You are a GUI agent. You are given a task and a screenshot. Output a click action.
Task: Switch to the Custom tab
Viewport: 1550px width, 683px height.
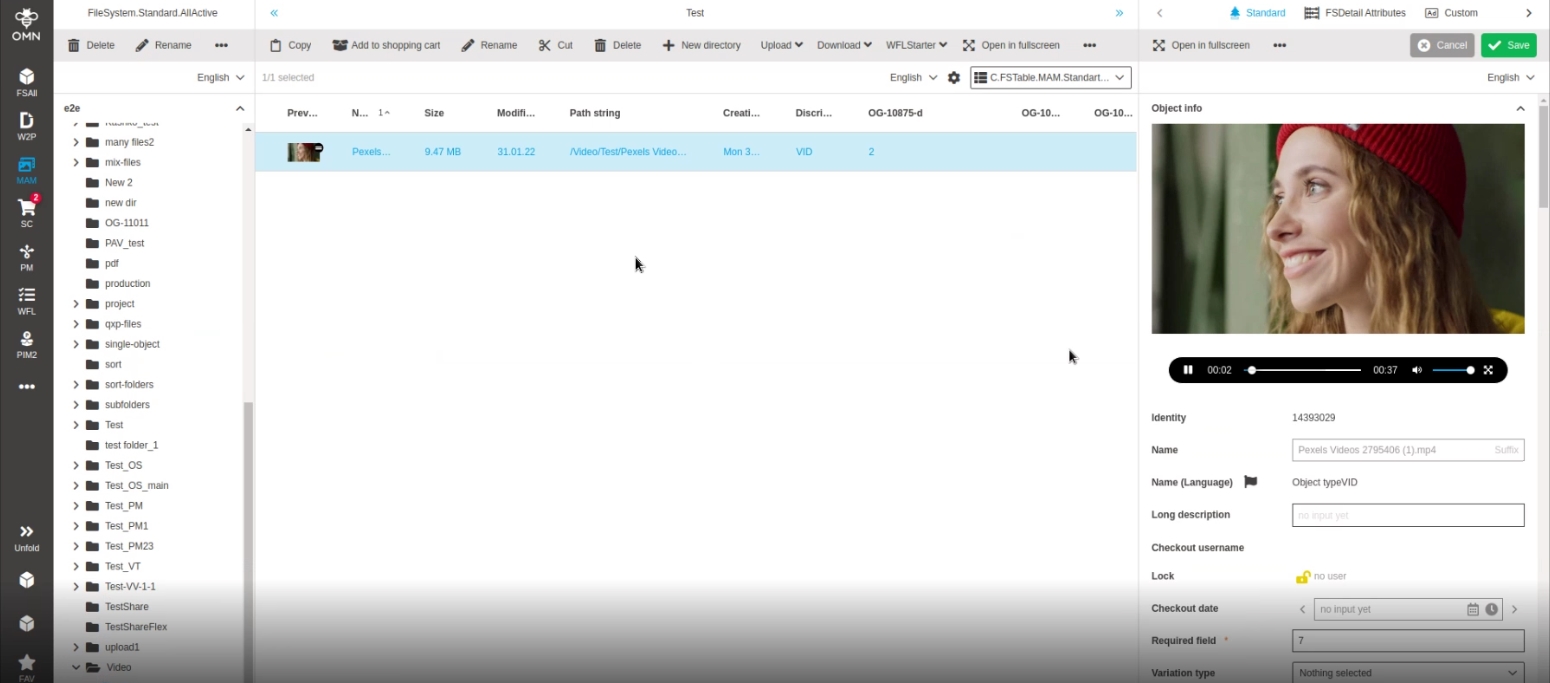tap(1451, 13)
